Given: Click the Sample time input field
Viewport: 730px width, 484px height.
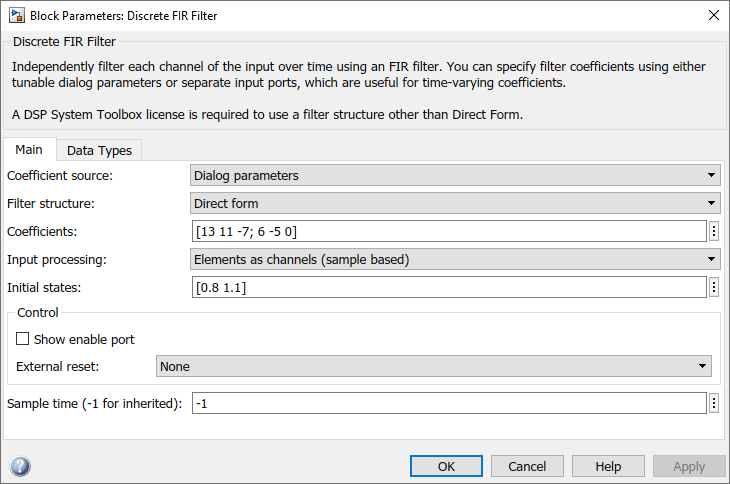Looking at the screenshot, I should [449, 403].
